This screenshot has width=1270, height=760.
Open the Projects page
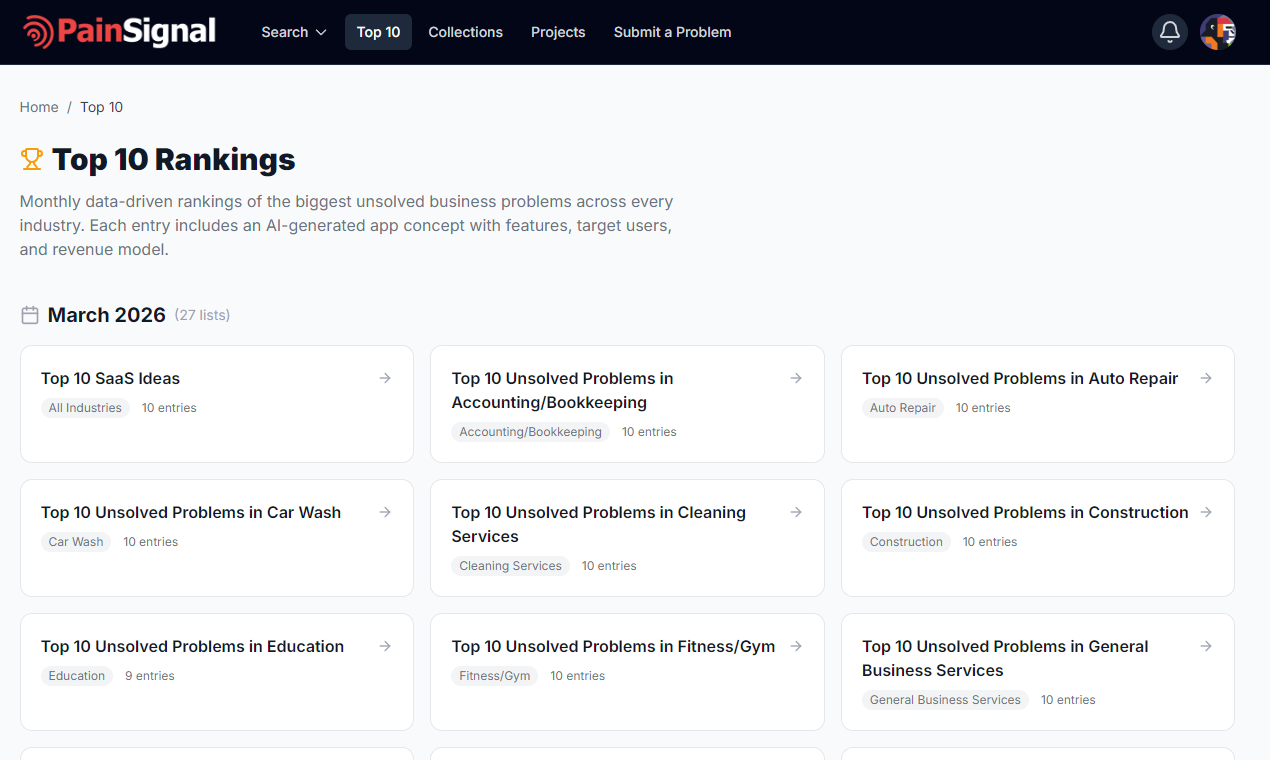[558, 32]
